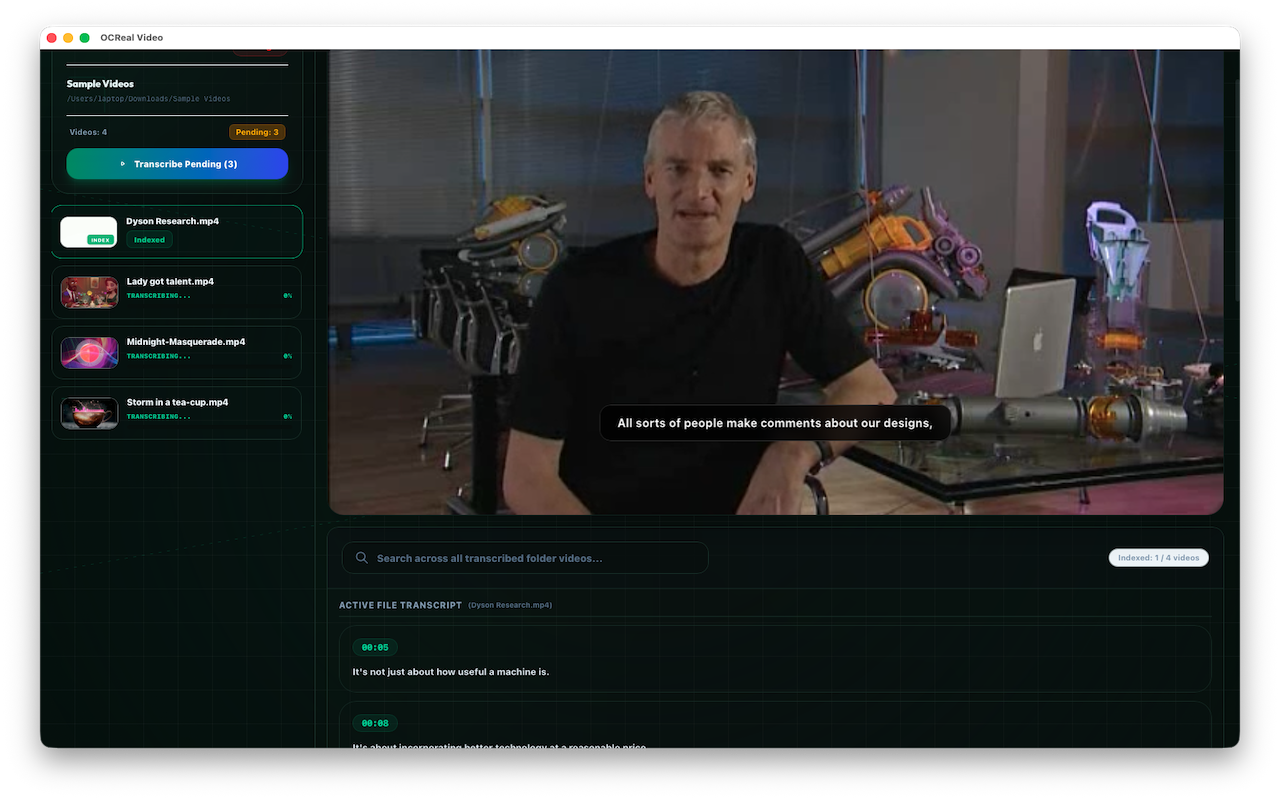Click the Active File Transcript heading
Viewport: 1280px width, 800px height.
[400, 605]
